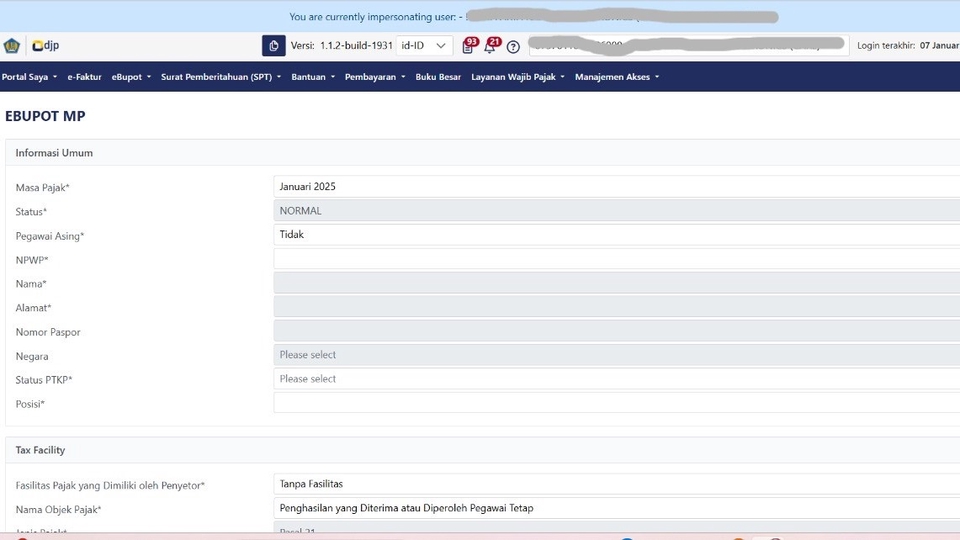Click the Posisi input field
The image size is (960, 540).
[x=616, y=403]
